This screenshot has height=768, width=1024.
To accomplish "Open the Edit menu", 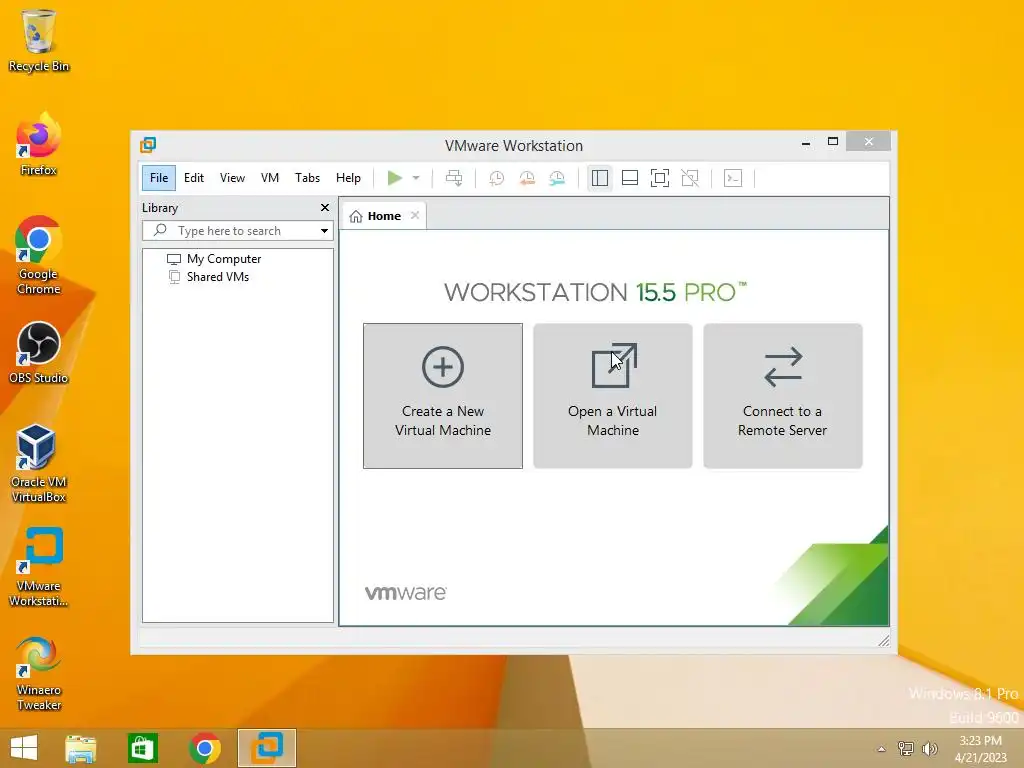I will coord(194,178).
